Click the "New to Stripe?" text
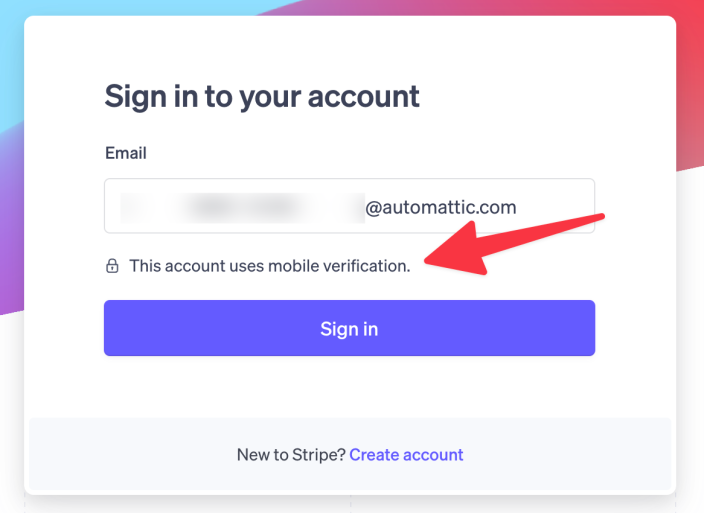The image size is (704, 513). click(x=291, y=454)
